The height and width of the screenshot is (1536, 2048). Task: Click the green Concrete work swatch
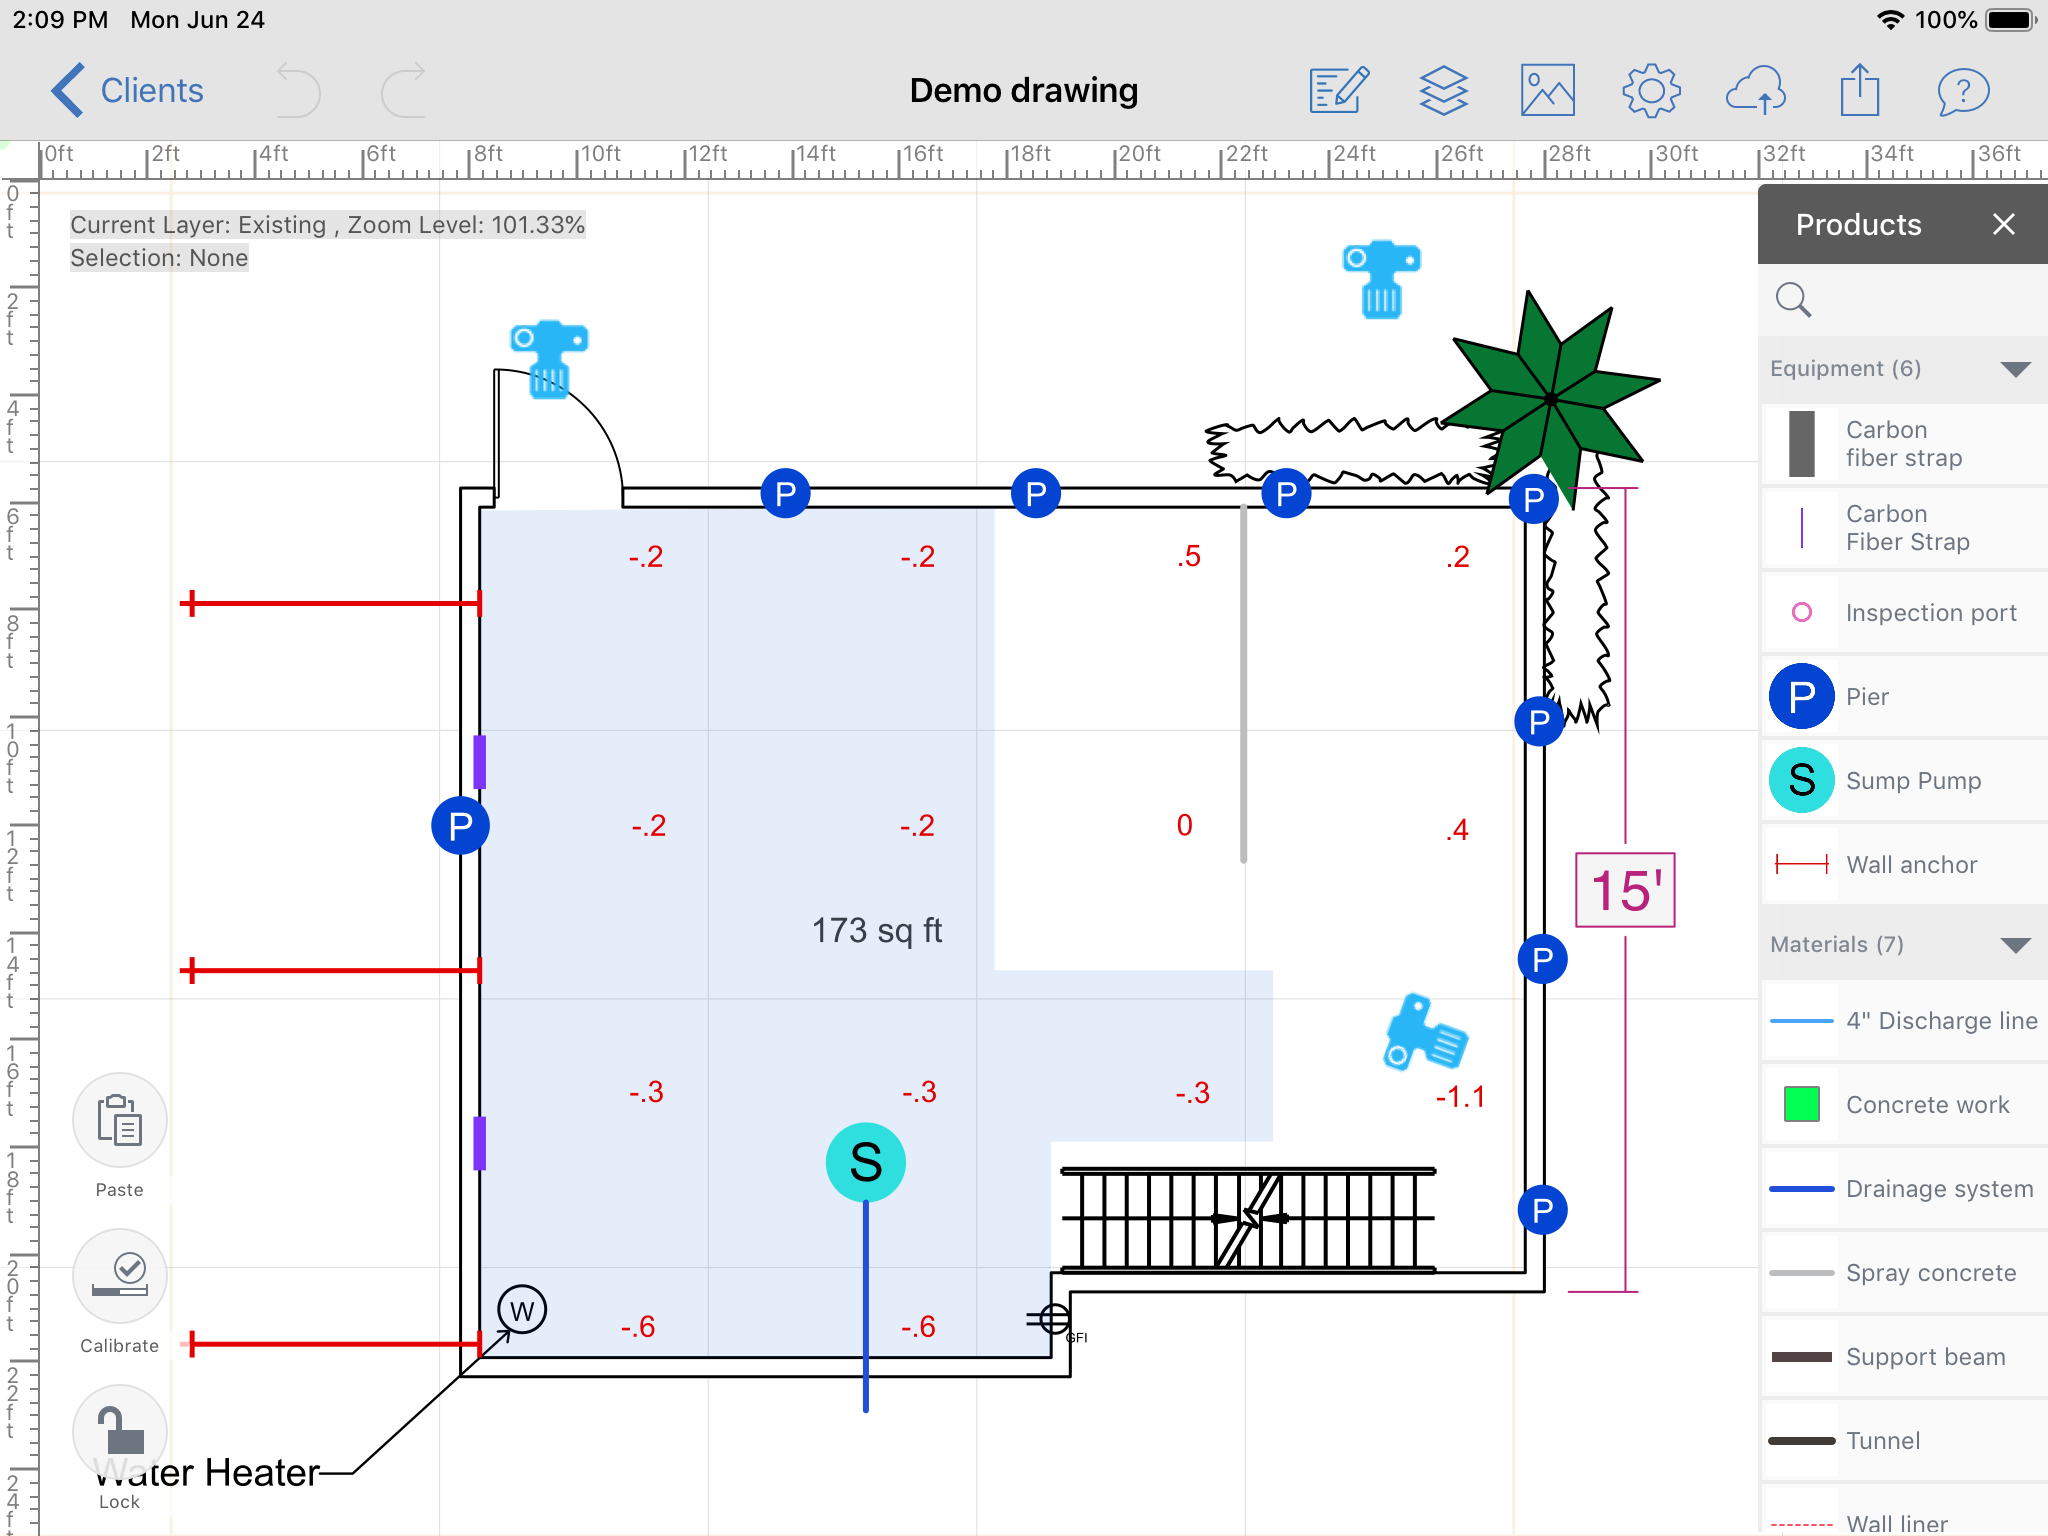click(1801, 1105)
